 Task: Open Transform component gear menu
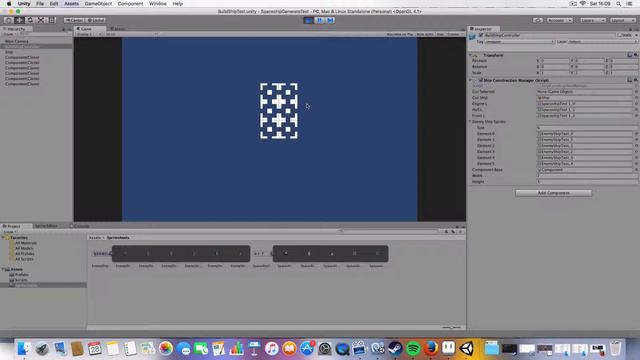636,55
